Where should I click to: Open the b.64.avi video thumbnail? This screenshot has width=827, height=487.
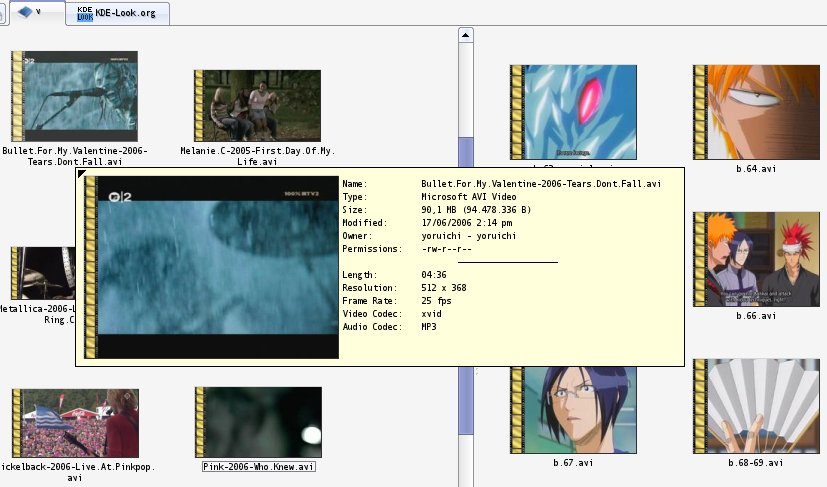[x=756, y=112]
